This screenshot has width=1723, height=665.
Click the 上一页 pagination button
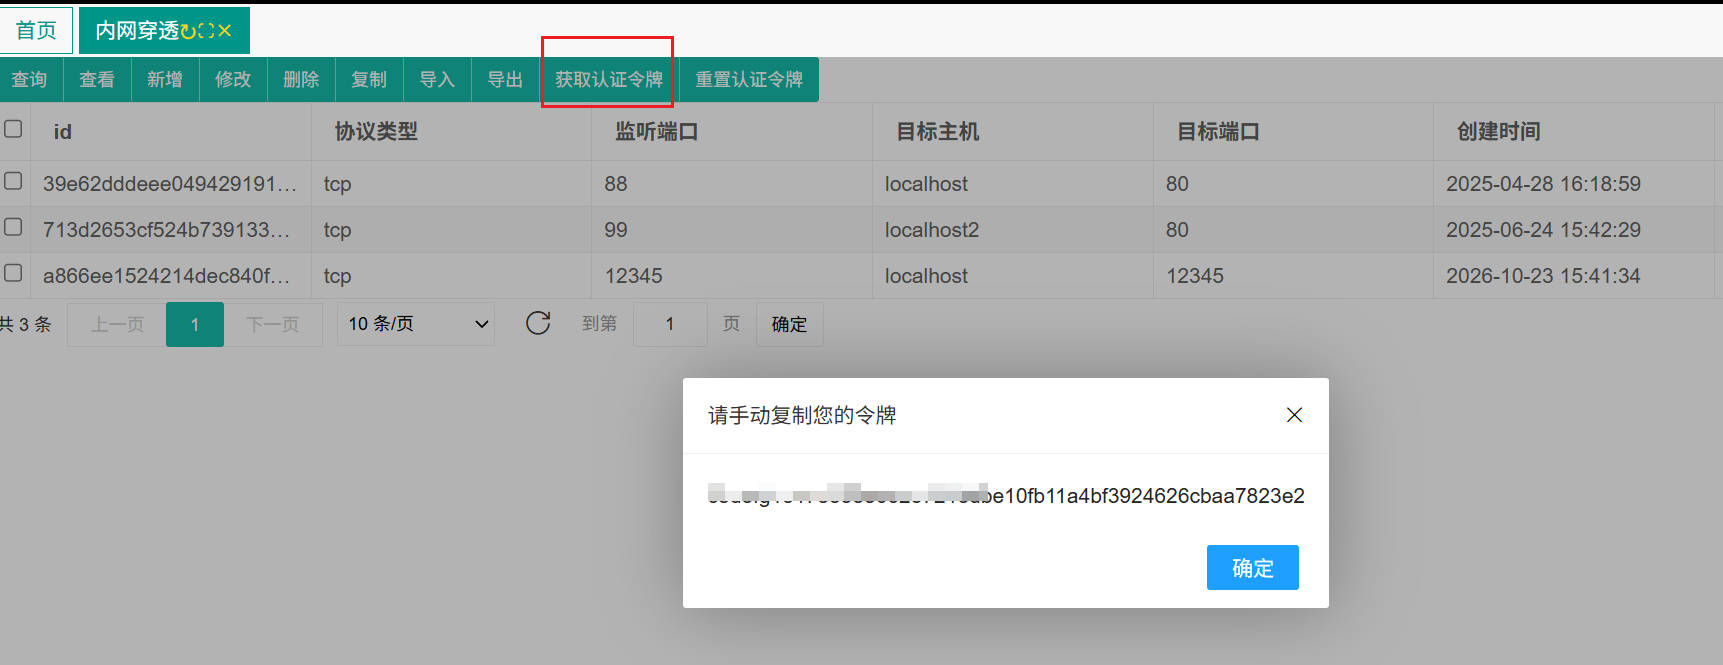(x=117, y=324)
